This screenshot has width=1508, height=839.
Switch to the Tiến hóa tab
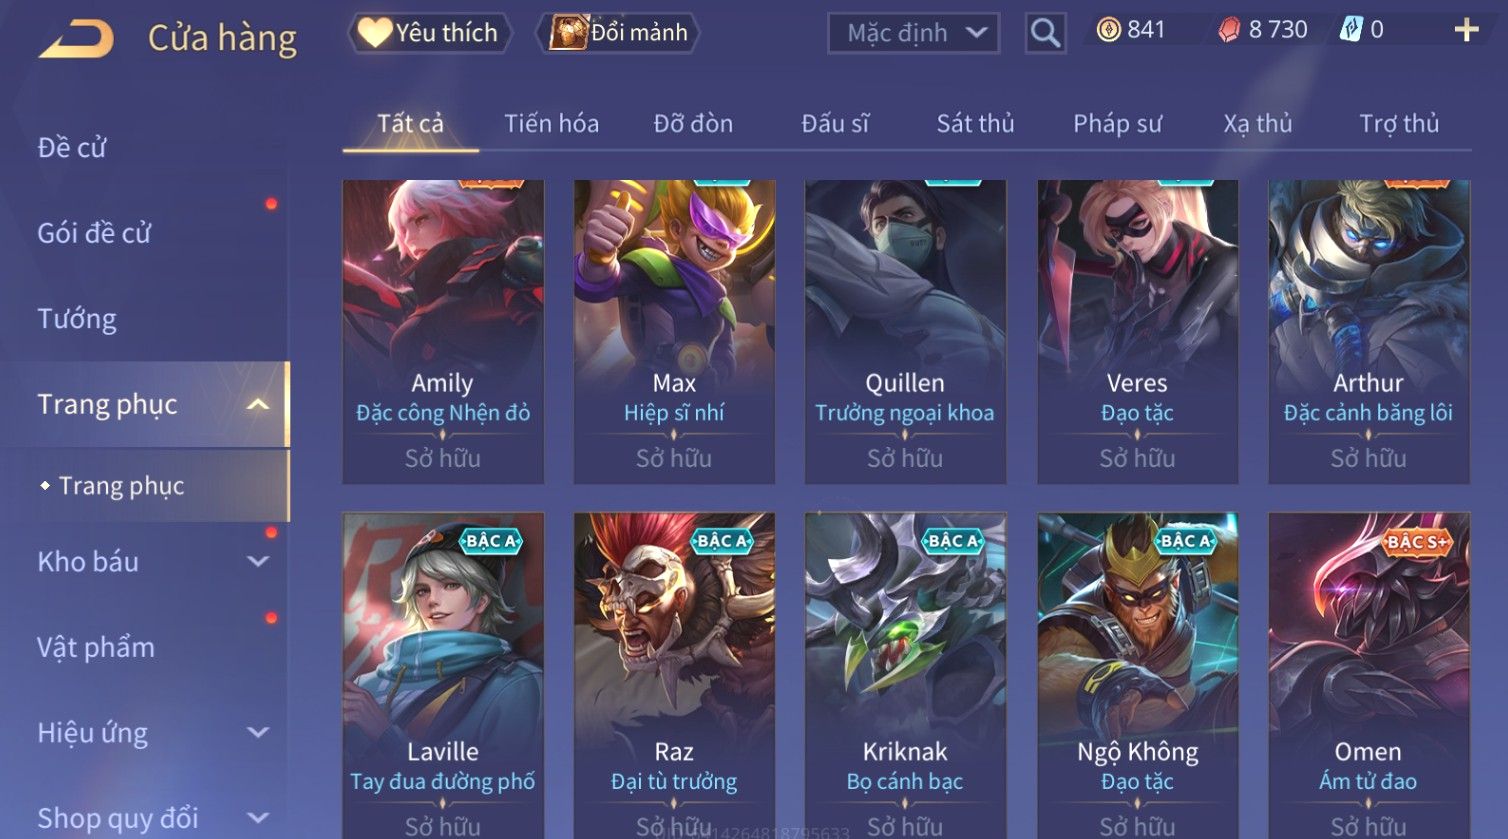click(551, 124)
